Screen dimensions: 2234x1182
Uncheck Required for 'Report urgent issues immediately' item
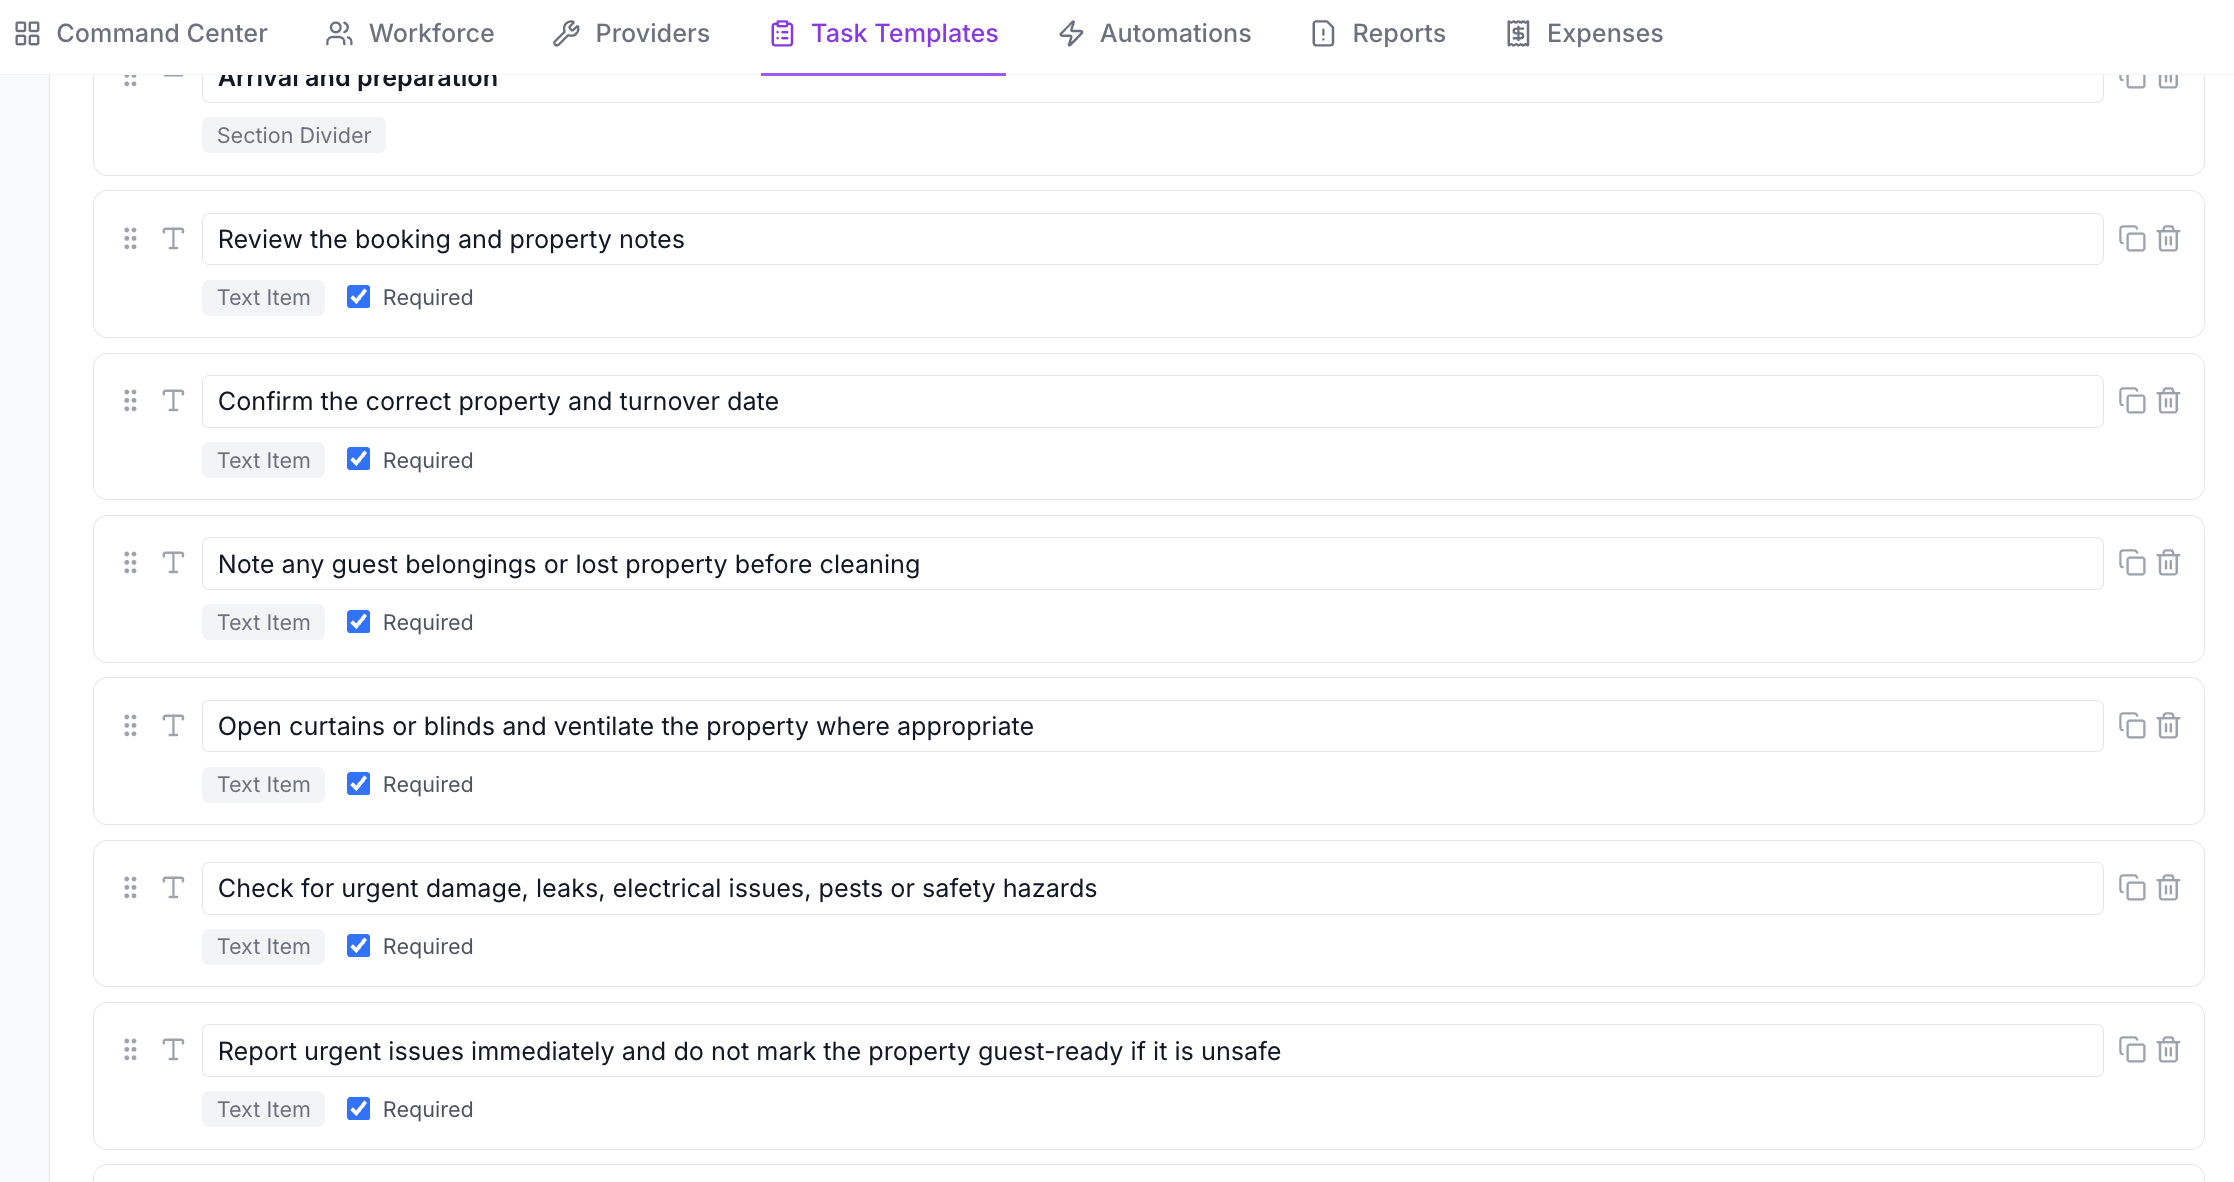coord(358,1109)
